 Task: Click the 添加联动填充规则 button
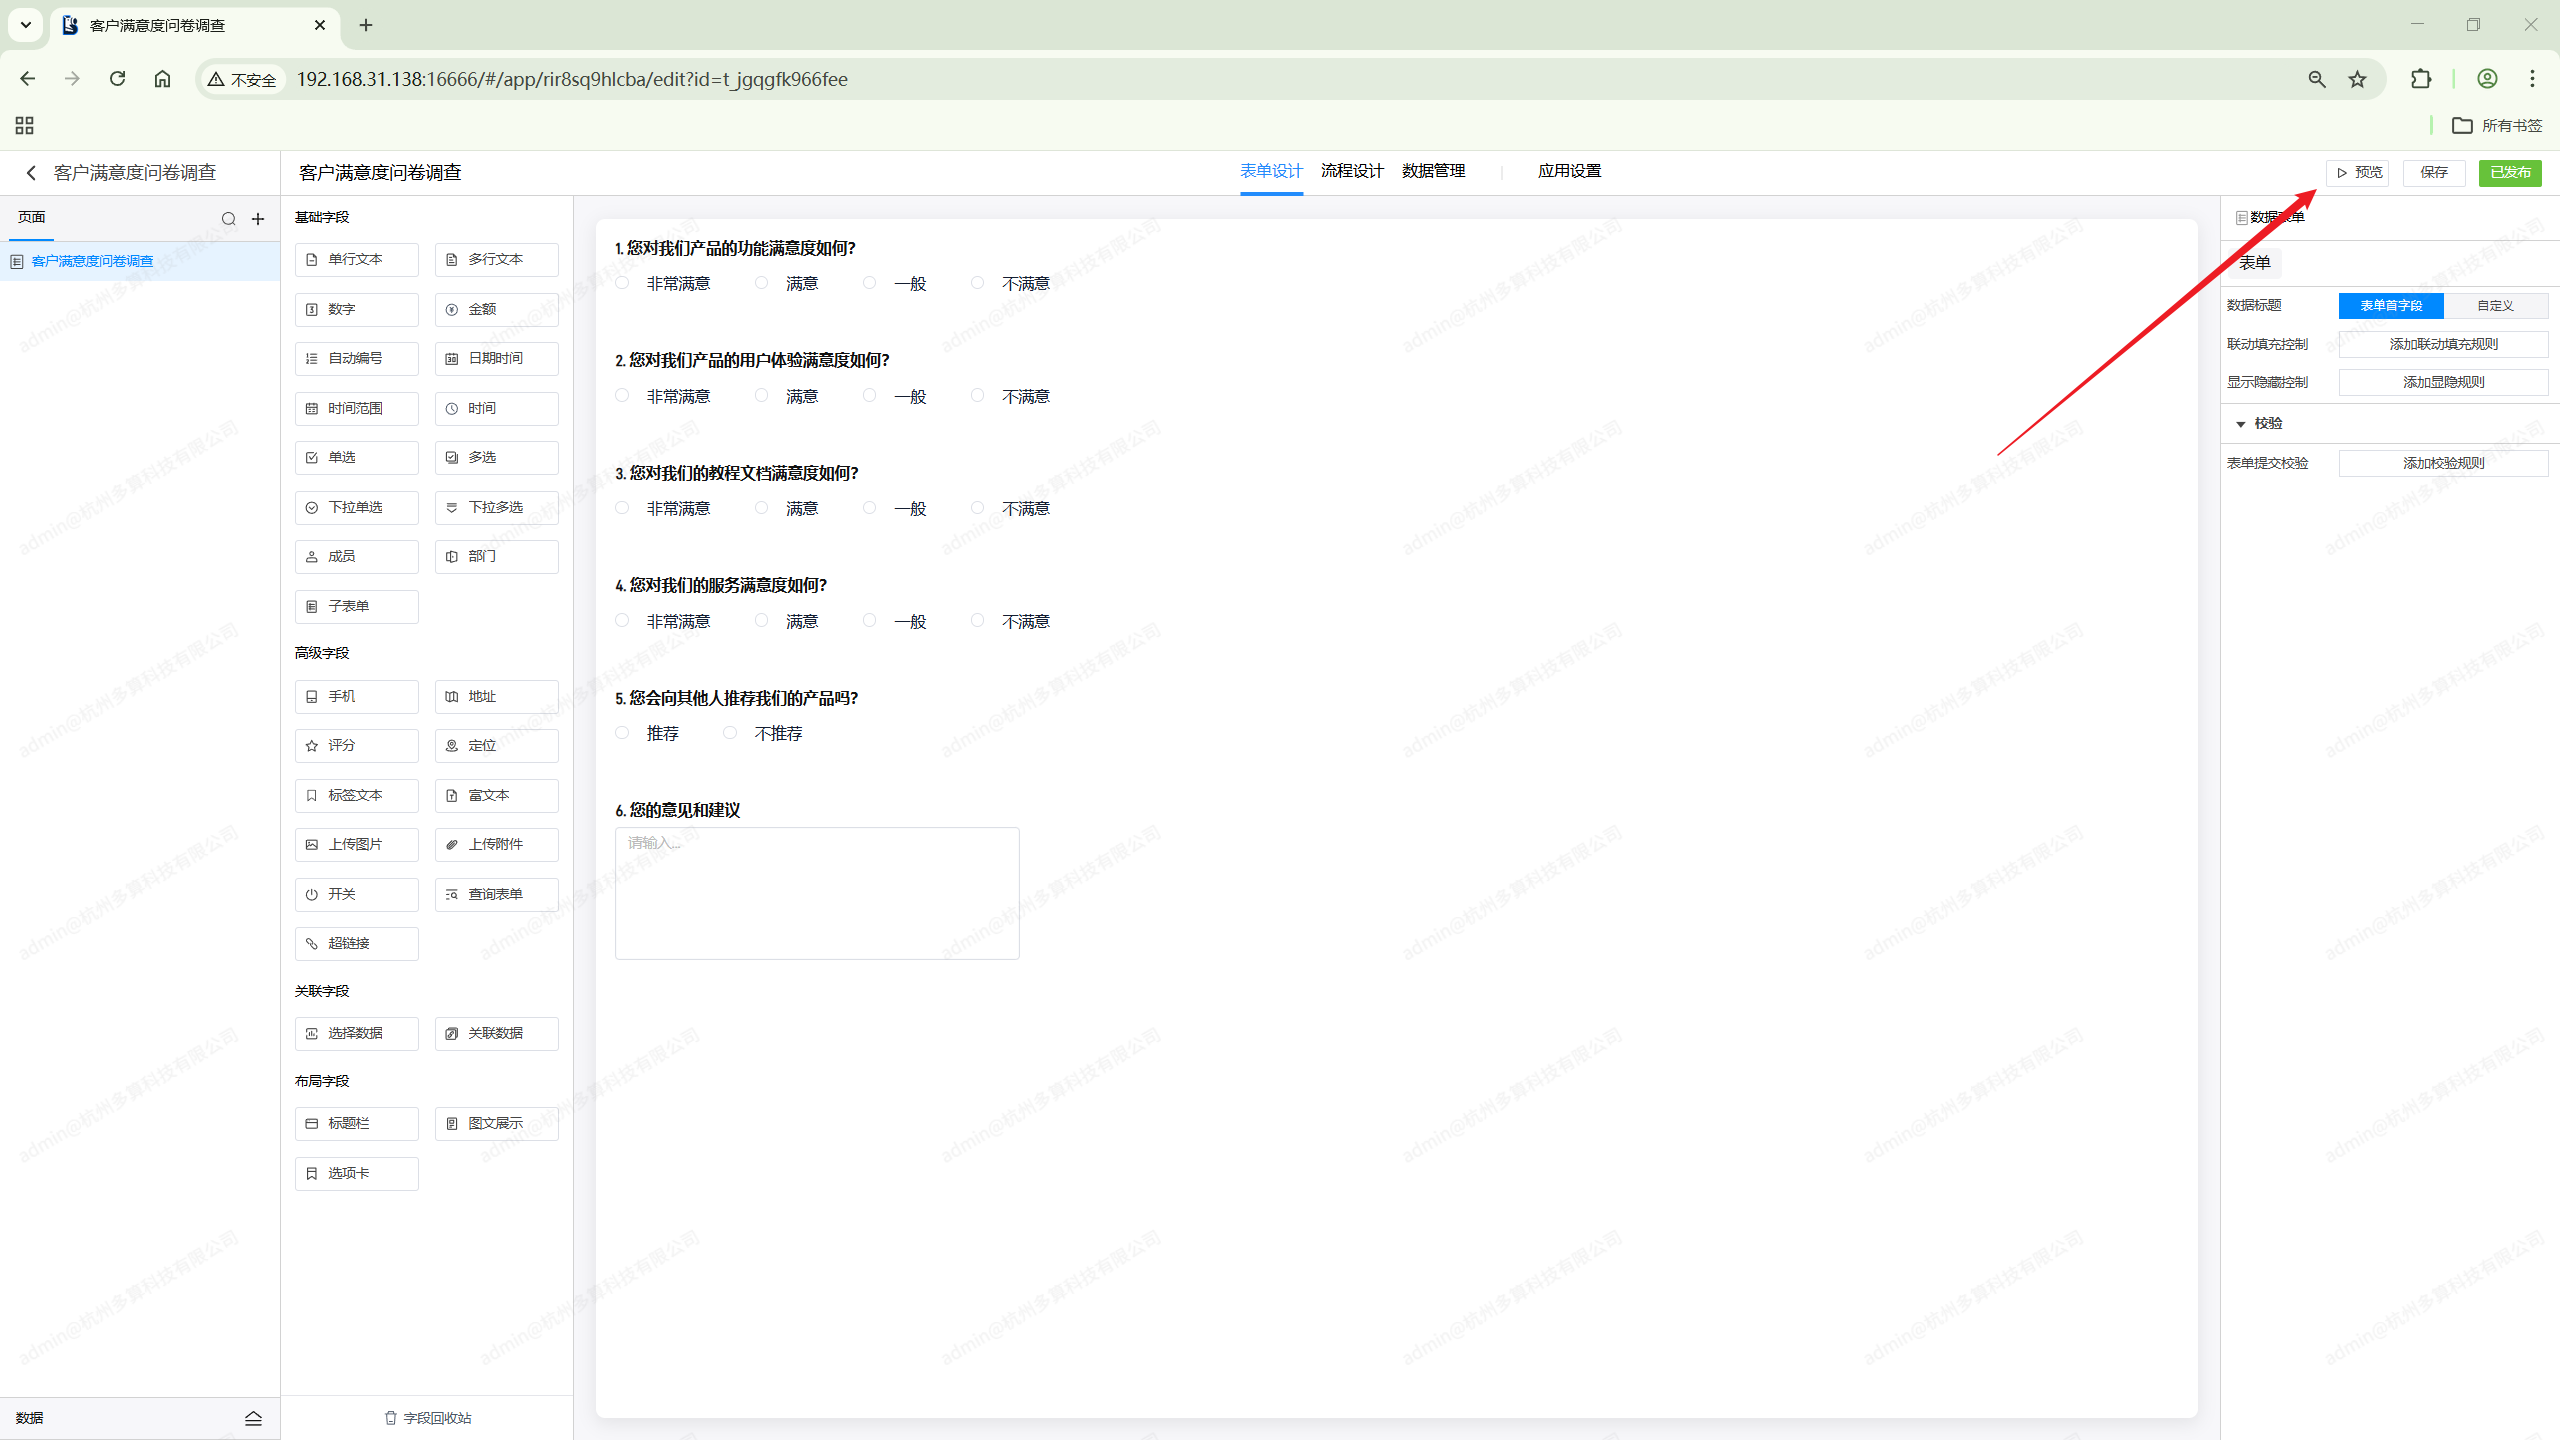coord(2443,344)
